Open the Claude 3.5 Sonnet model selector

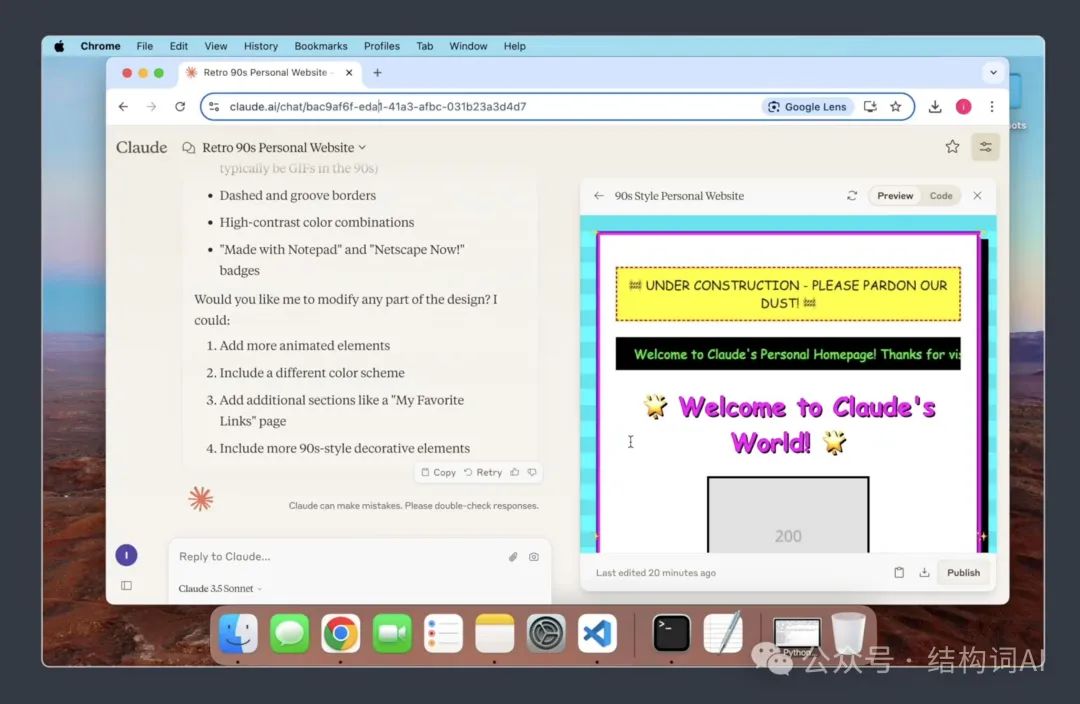[x=220, y=588]
